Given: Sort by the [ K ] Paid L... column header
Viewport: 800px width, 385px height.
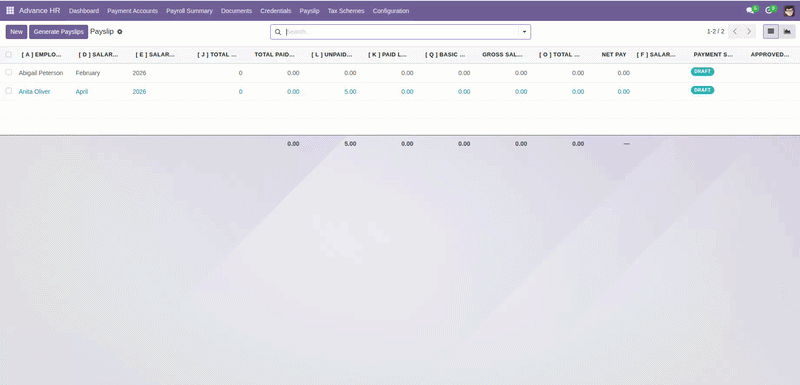Looking at the screenshot, I should point(388,55).
